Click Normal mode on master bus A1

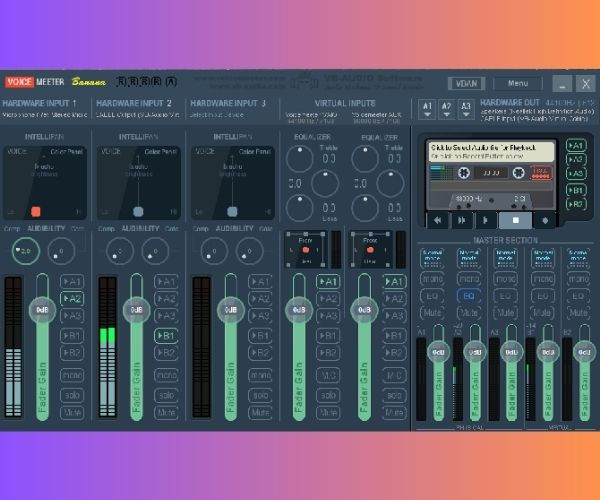432,258
